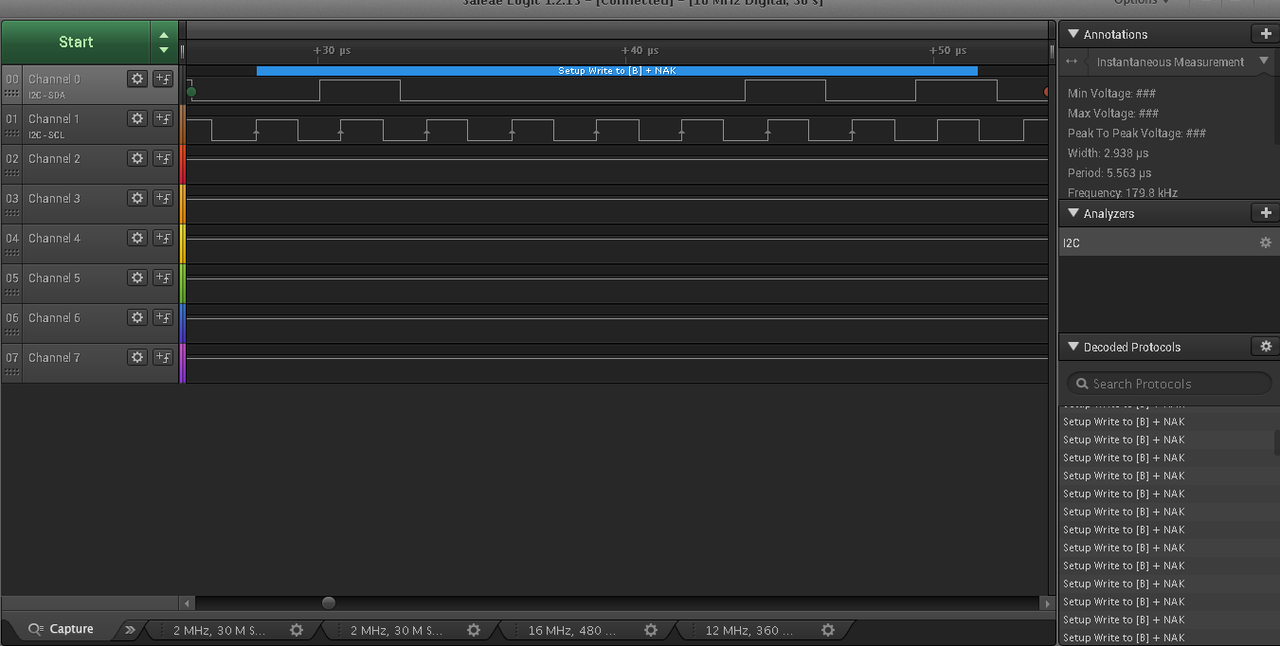Screen dimensions: 1280x646
Task: Click the +30 µs time ruler label
Action: pyautogui.click(x=332, y=50)
